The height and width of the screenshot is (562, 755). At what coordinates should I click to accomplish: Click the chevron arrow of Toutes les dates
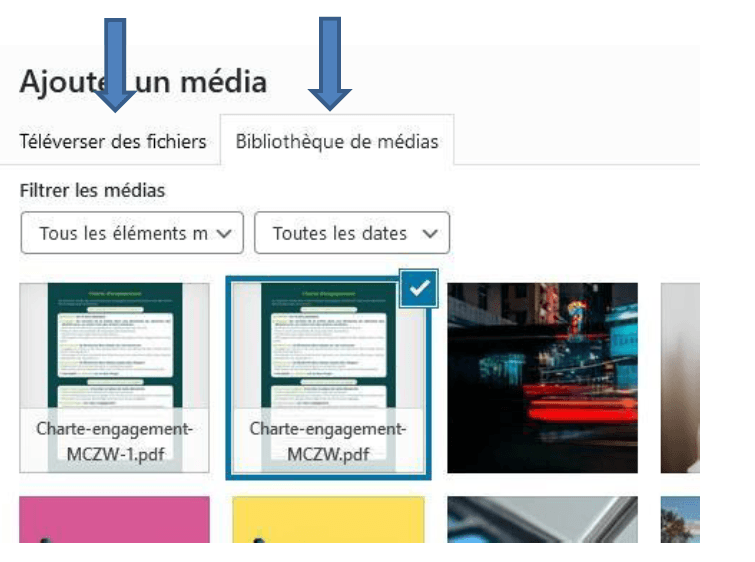pyautogui.click(x=430, y=233)
